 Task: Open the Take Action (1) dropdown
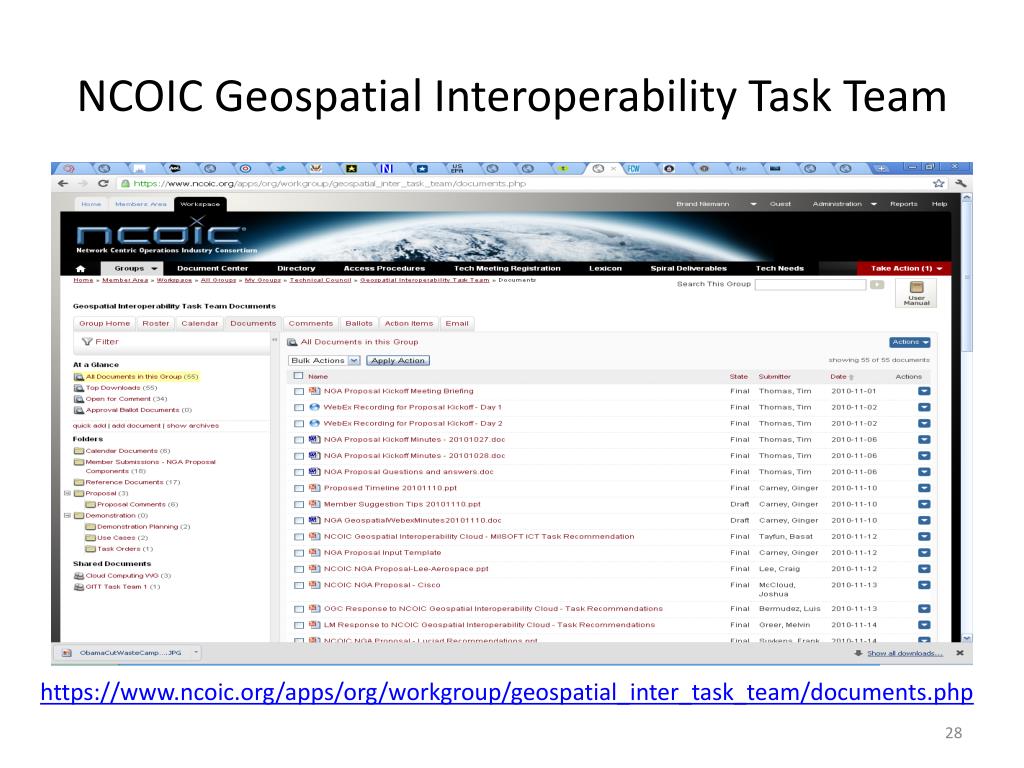click(x=906, y=268)
